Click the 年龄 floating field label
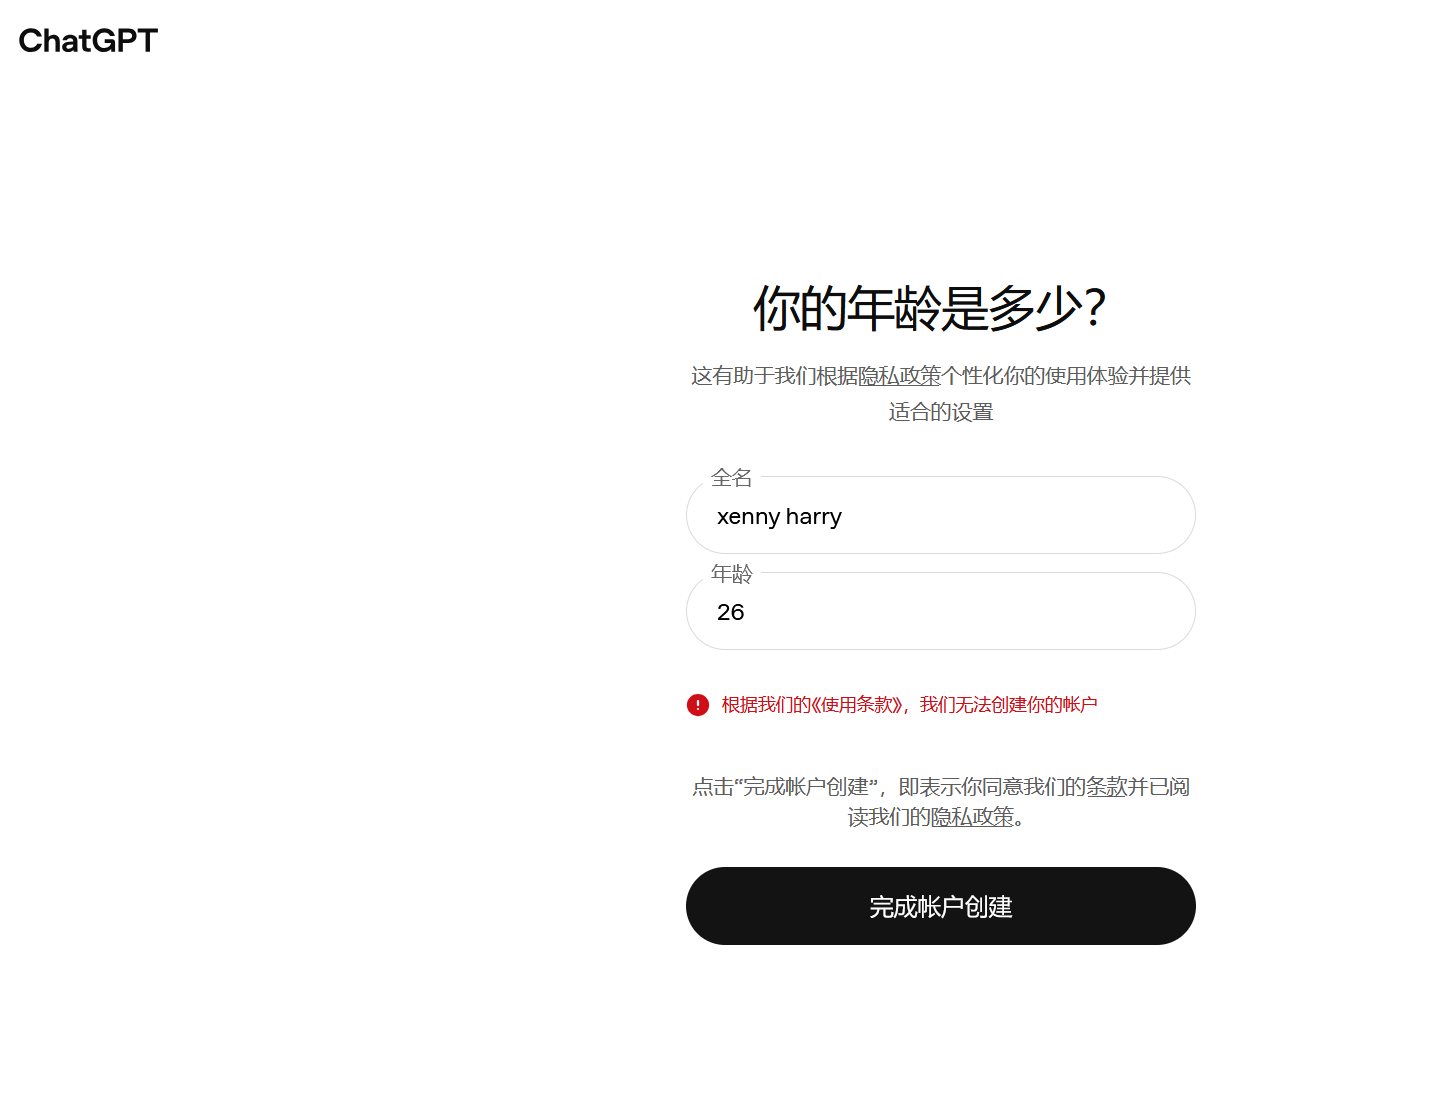Viewport: 1434px width, 1096px height. (731, 574)
